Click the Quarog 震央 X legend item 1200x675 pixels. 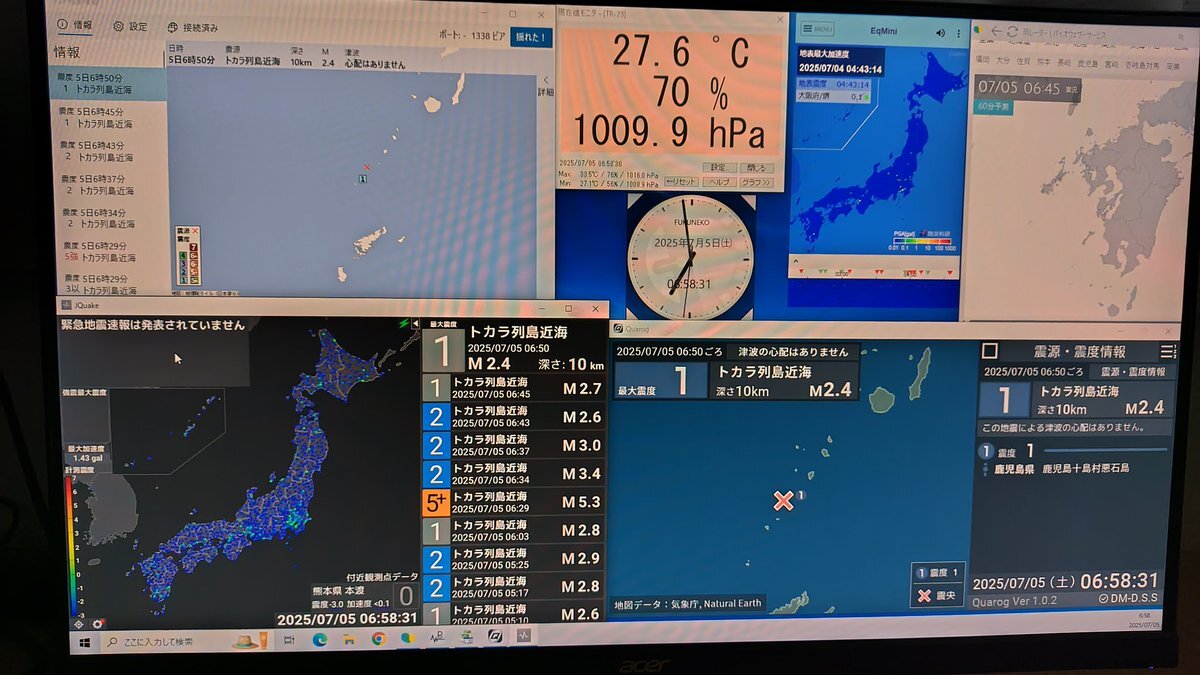click(x=938, y=597)
